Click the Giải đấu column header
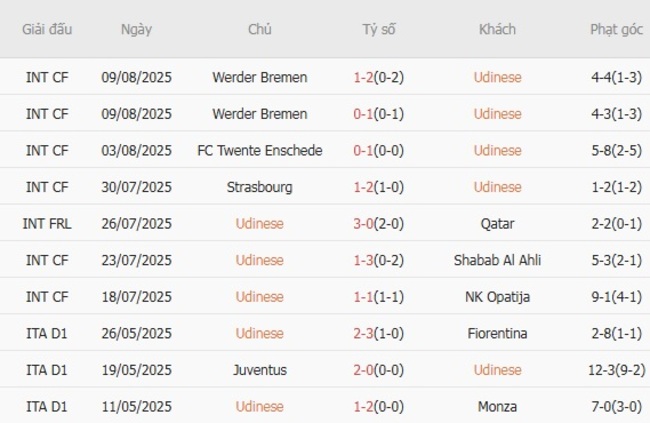 point(47,29)
